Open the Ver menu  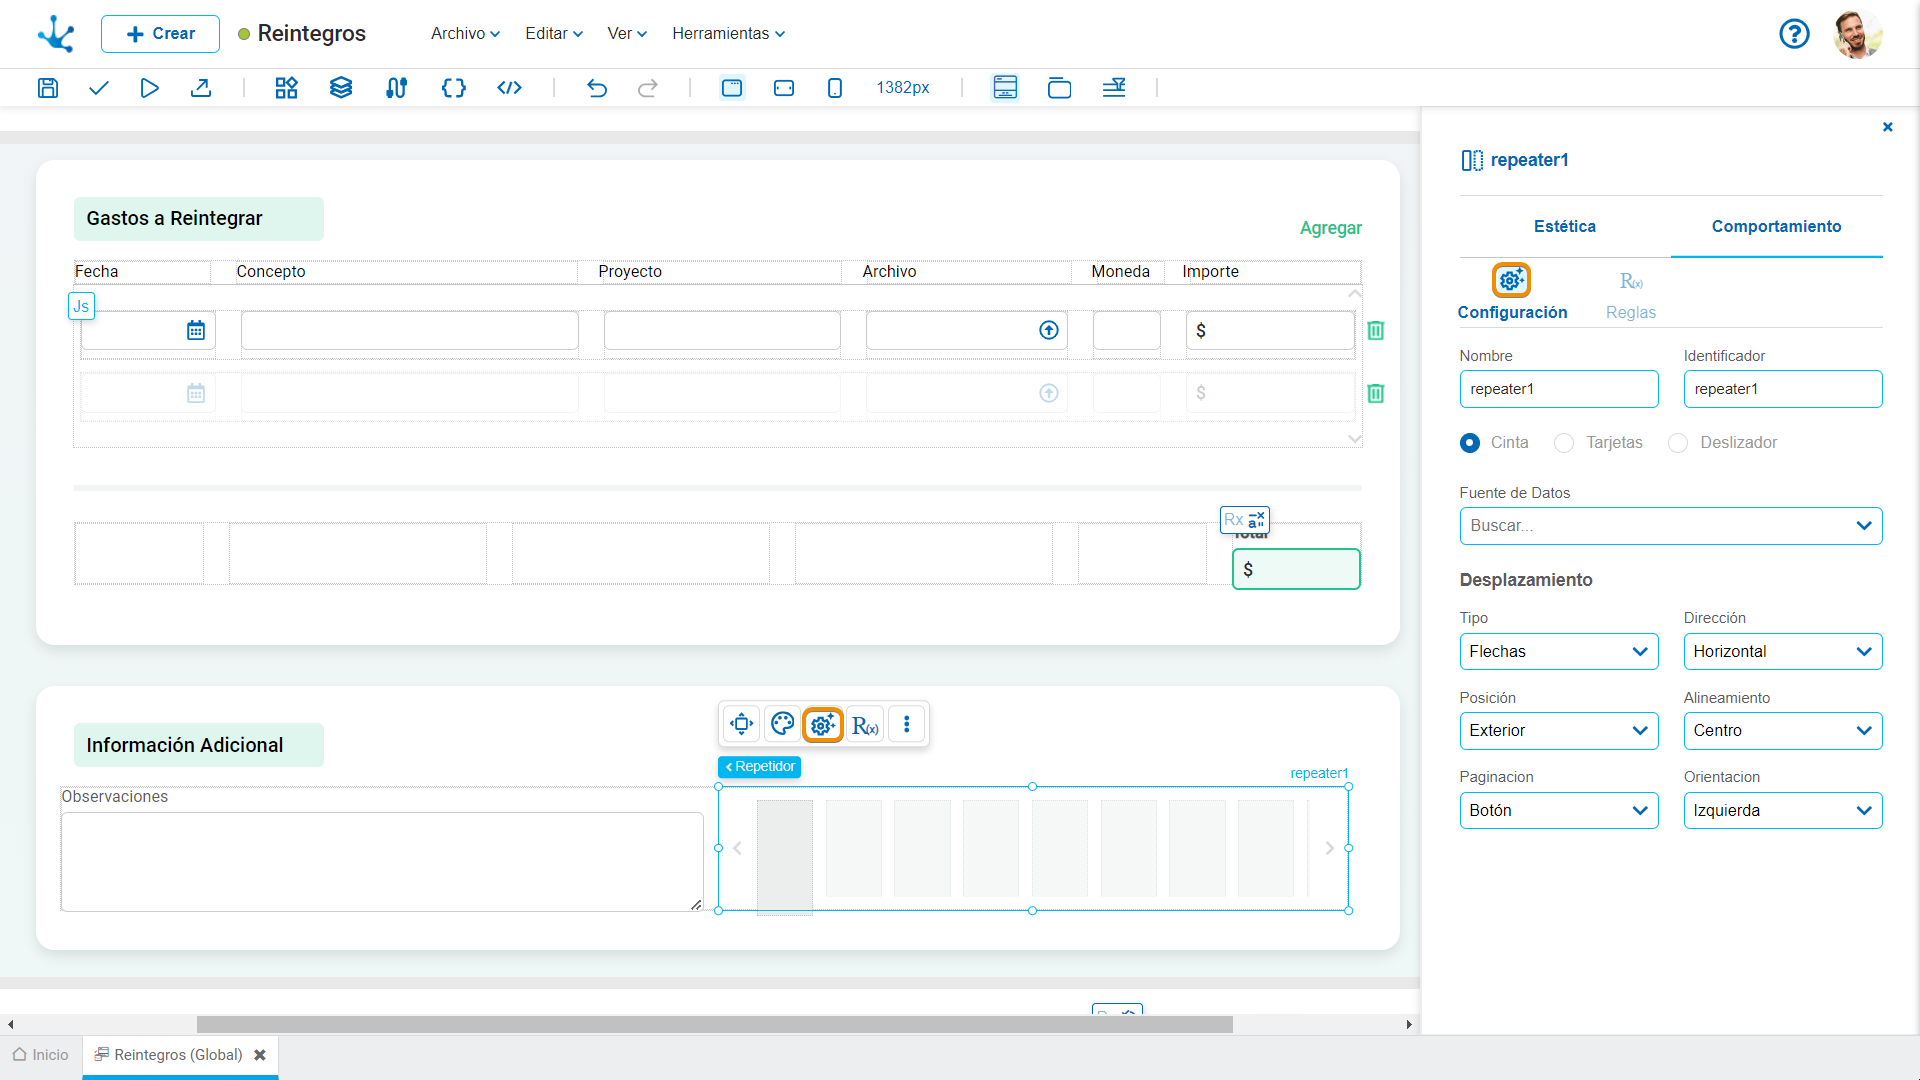point(627,34)
